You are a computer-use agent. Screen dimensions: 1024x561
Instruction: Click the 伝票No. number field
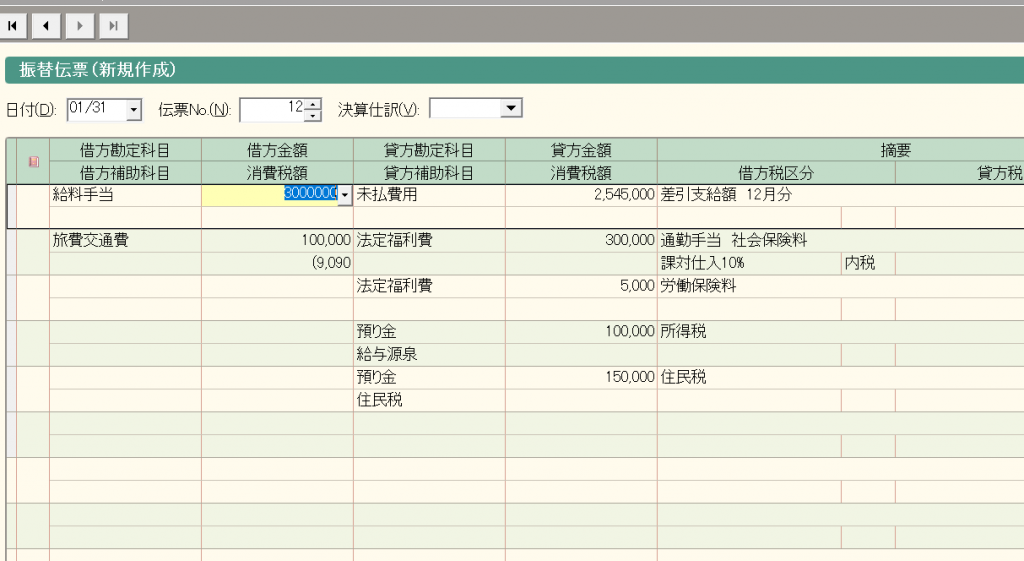pos(272,108)
